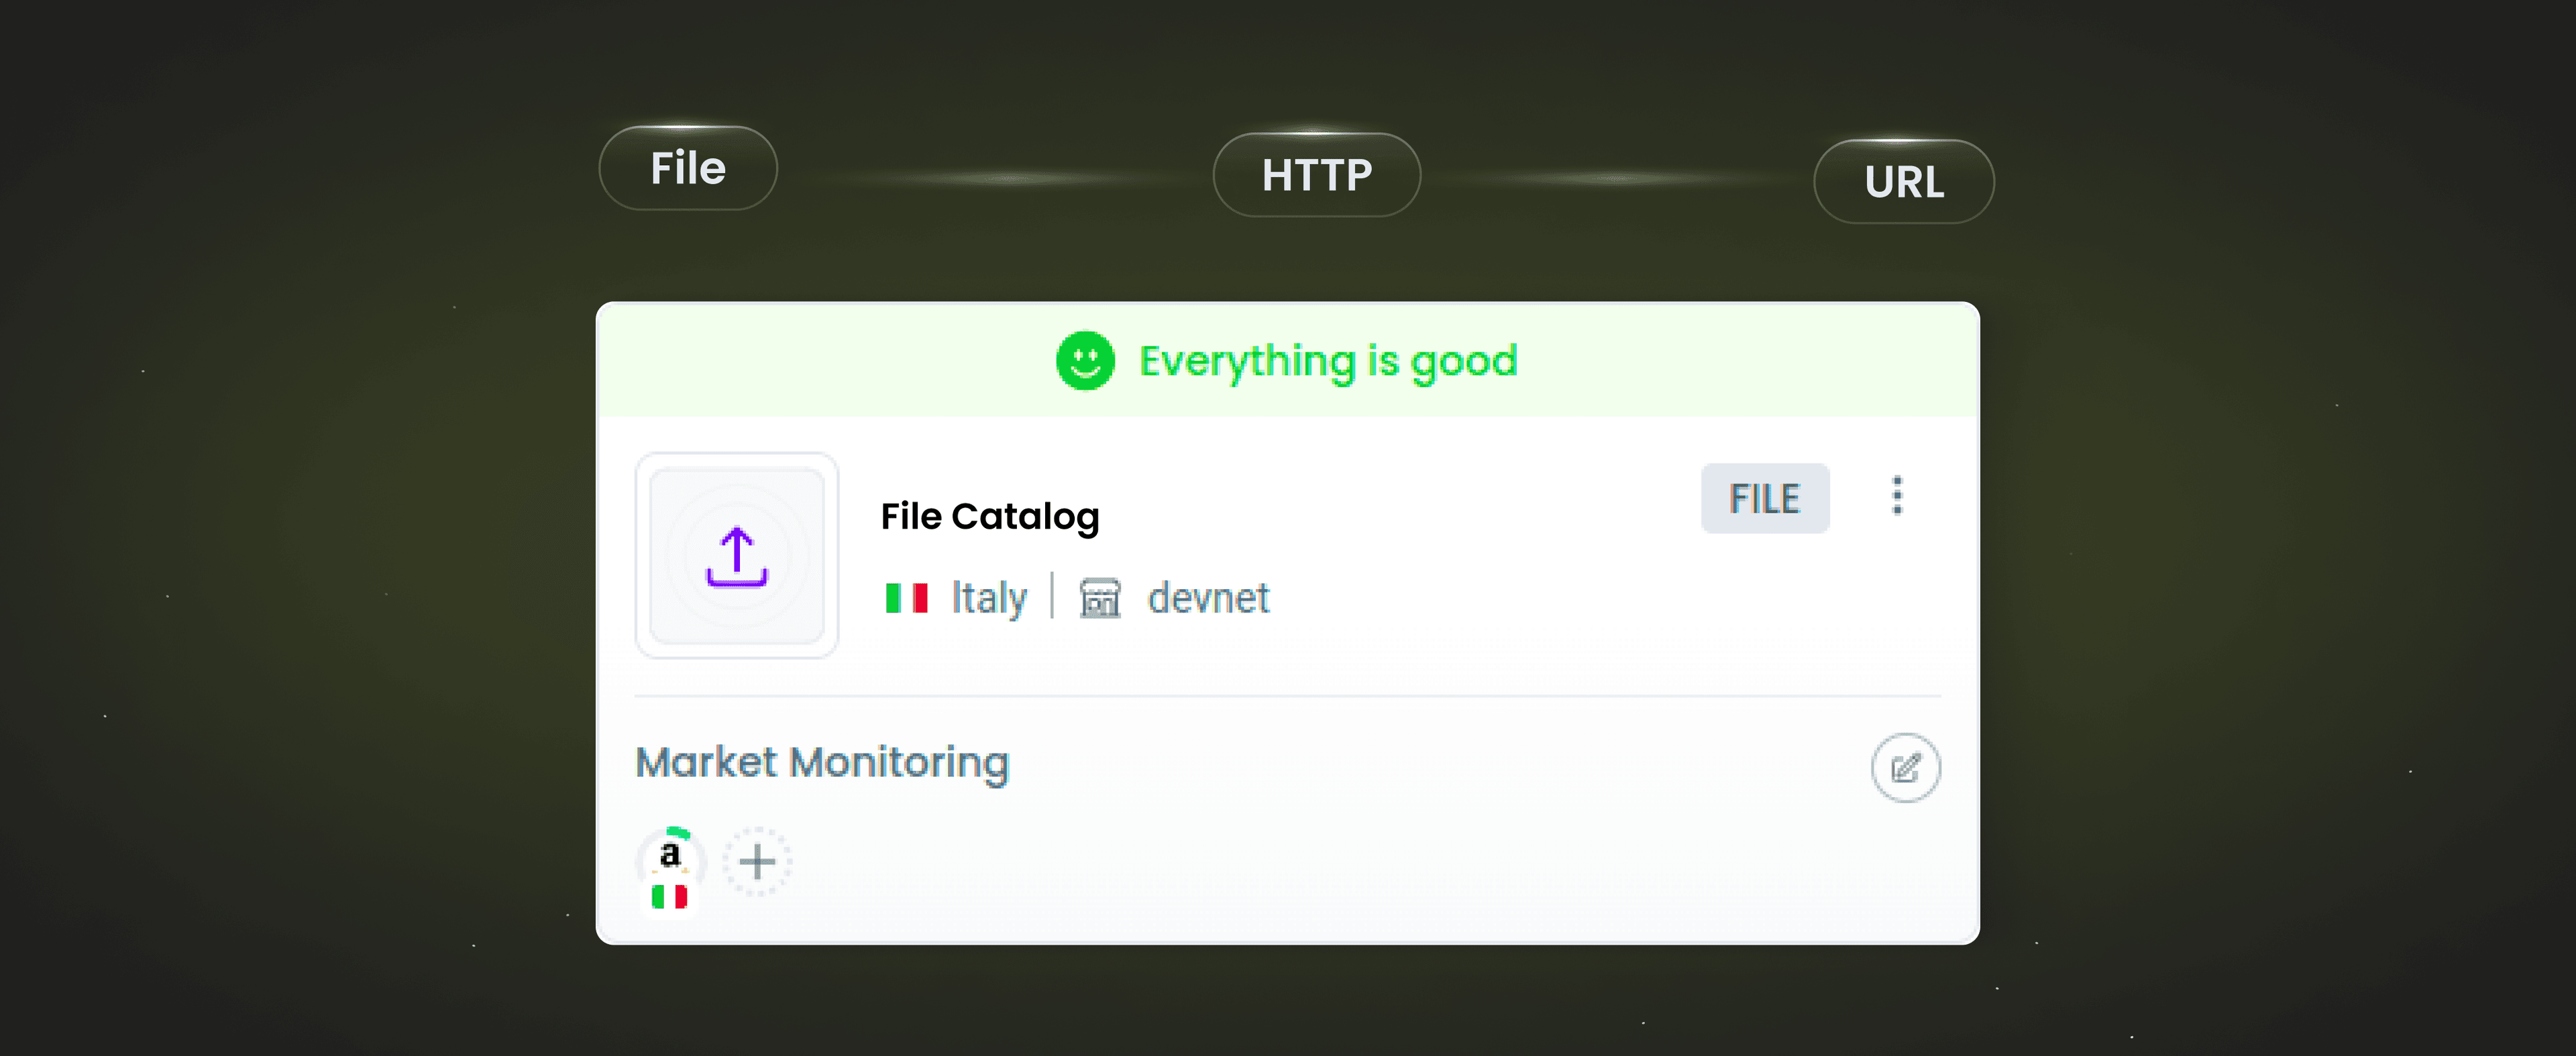2576x1056 pixels.
Task: Click the green progress arc on Amazon
Action: click(678, 832)
